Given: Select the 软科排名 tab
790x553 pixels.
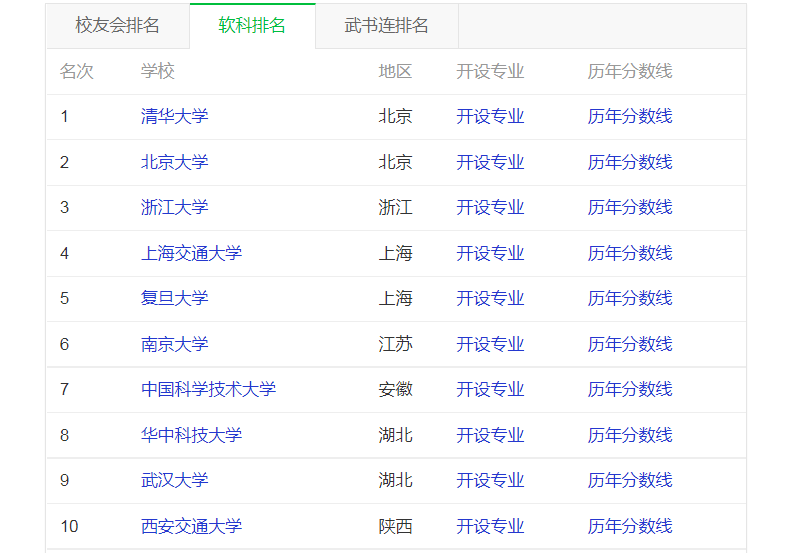Looking at the screenshot, I should [252, 26].
